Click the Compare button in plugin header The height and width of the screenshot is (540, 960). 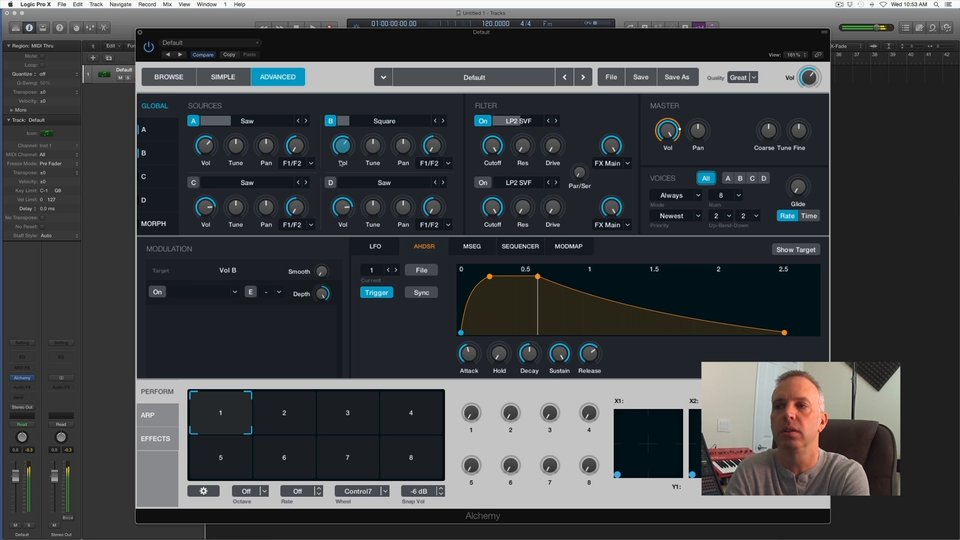(x=203, y=54)
